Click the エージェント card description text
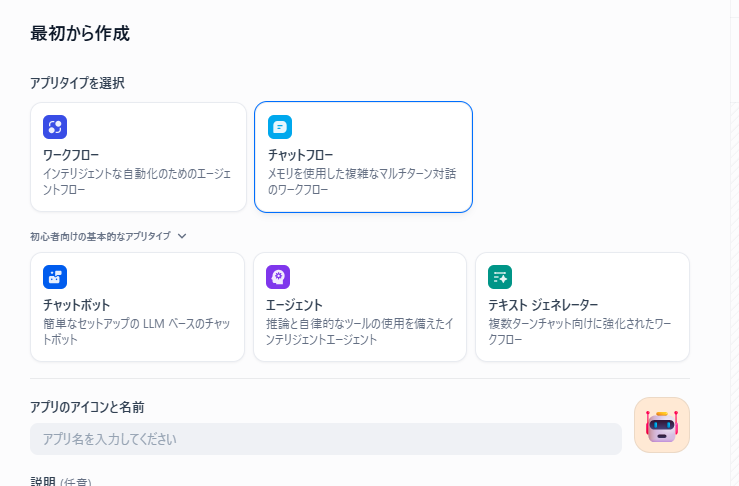 click(358, 331)
